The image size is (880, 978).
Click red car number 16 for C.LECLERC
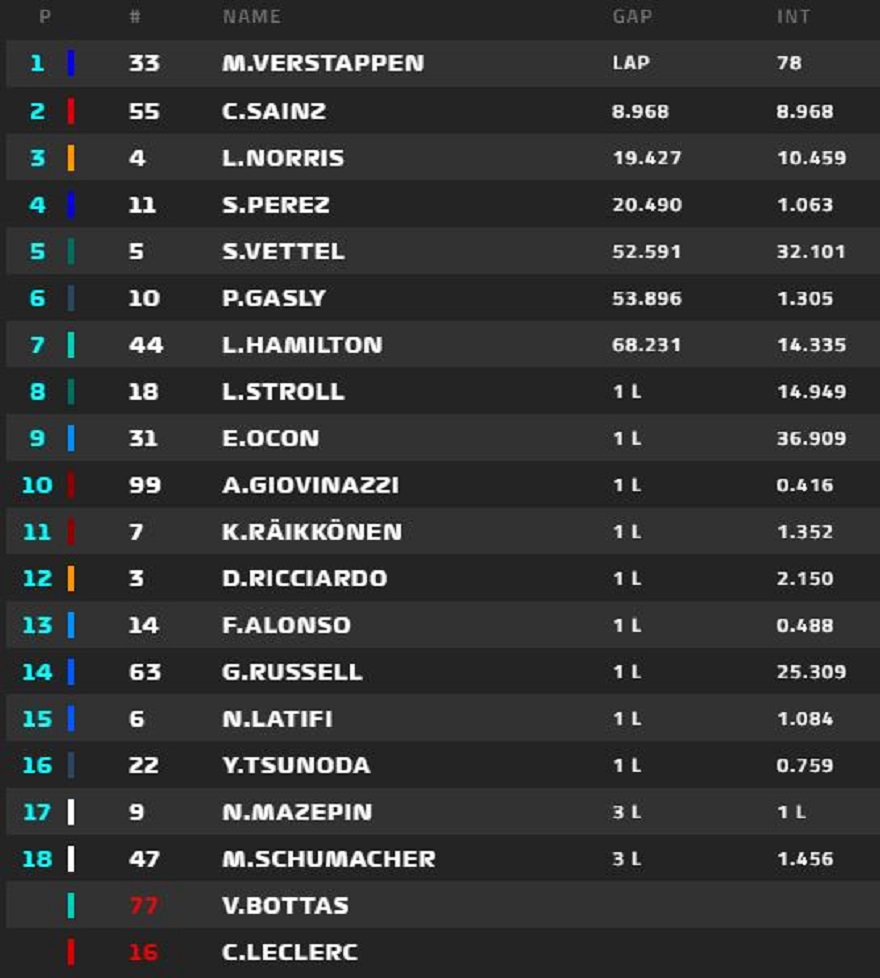click(x=143, y=952)
